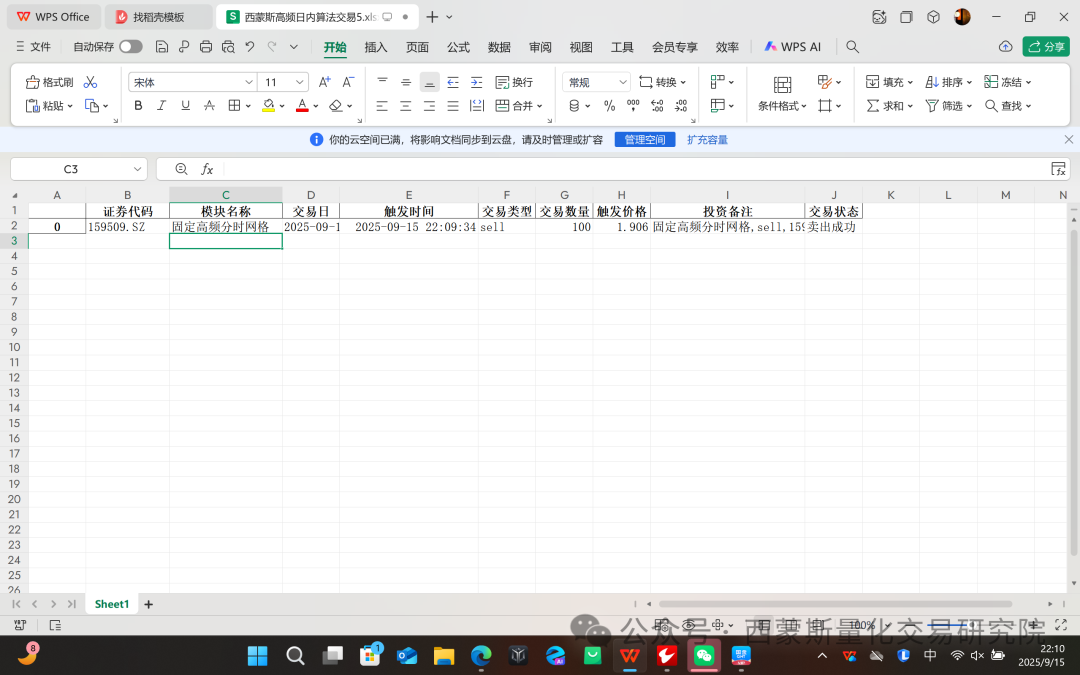The image size is (1080, 675).
Task: Click the thousands separator icon
Action: click(x=633, y=105)
